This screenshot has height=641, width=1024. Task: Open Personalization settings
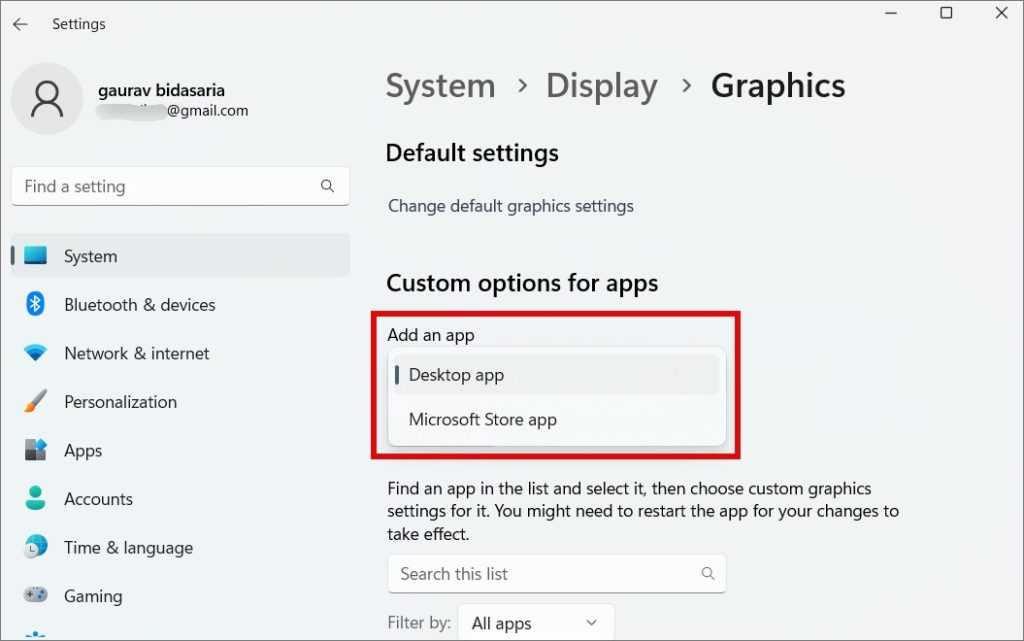click(x=181, y=401)
